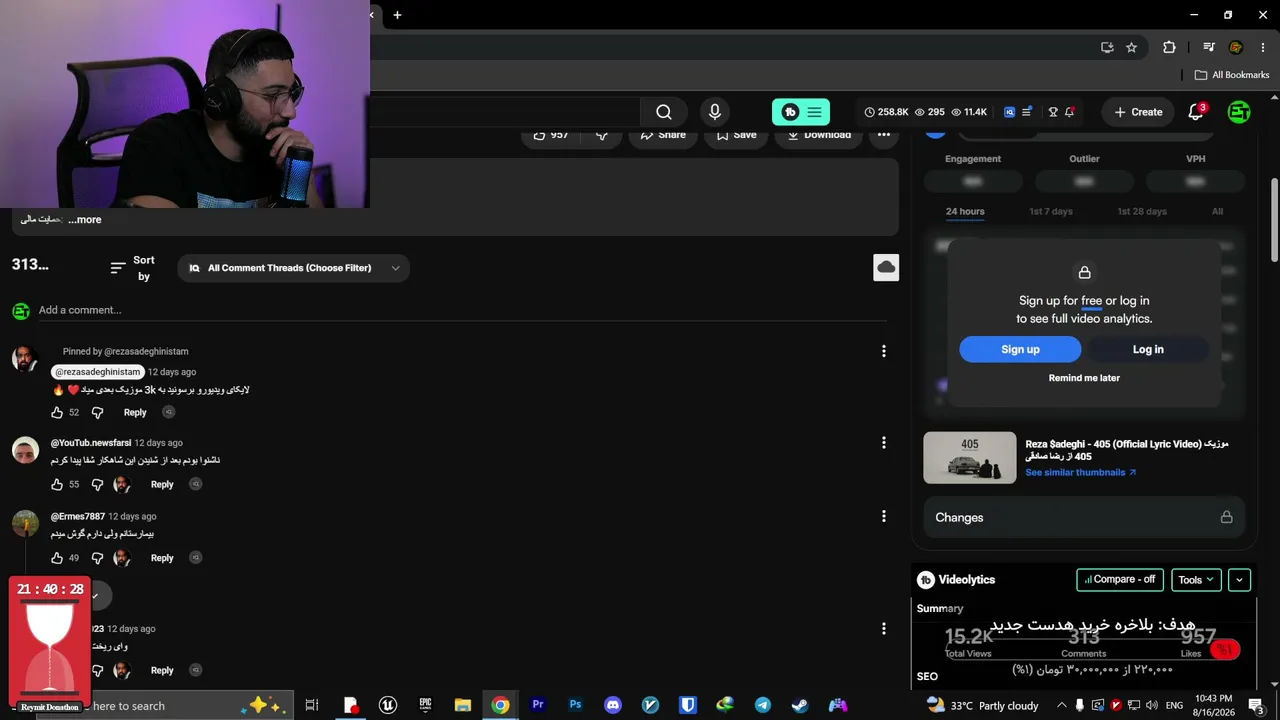This screenshot has width=1280, height=720.
Task: Open the weather widget showing 33°C
Action: [983, 705]
